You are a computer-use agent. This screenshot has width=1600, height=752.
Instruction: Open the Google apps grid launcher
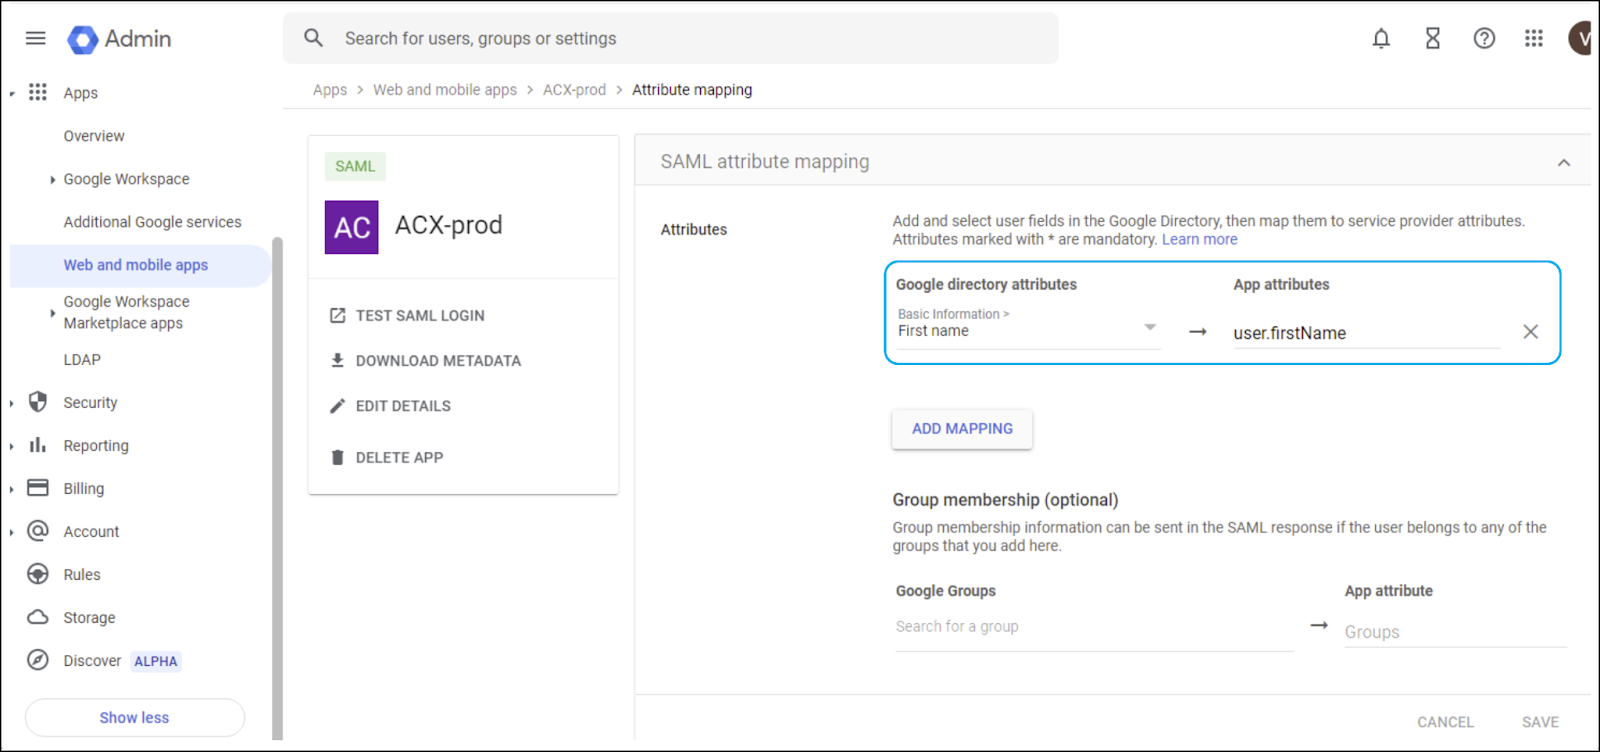click(1534, 38)
